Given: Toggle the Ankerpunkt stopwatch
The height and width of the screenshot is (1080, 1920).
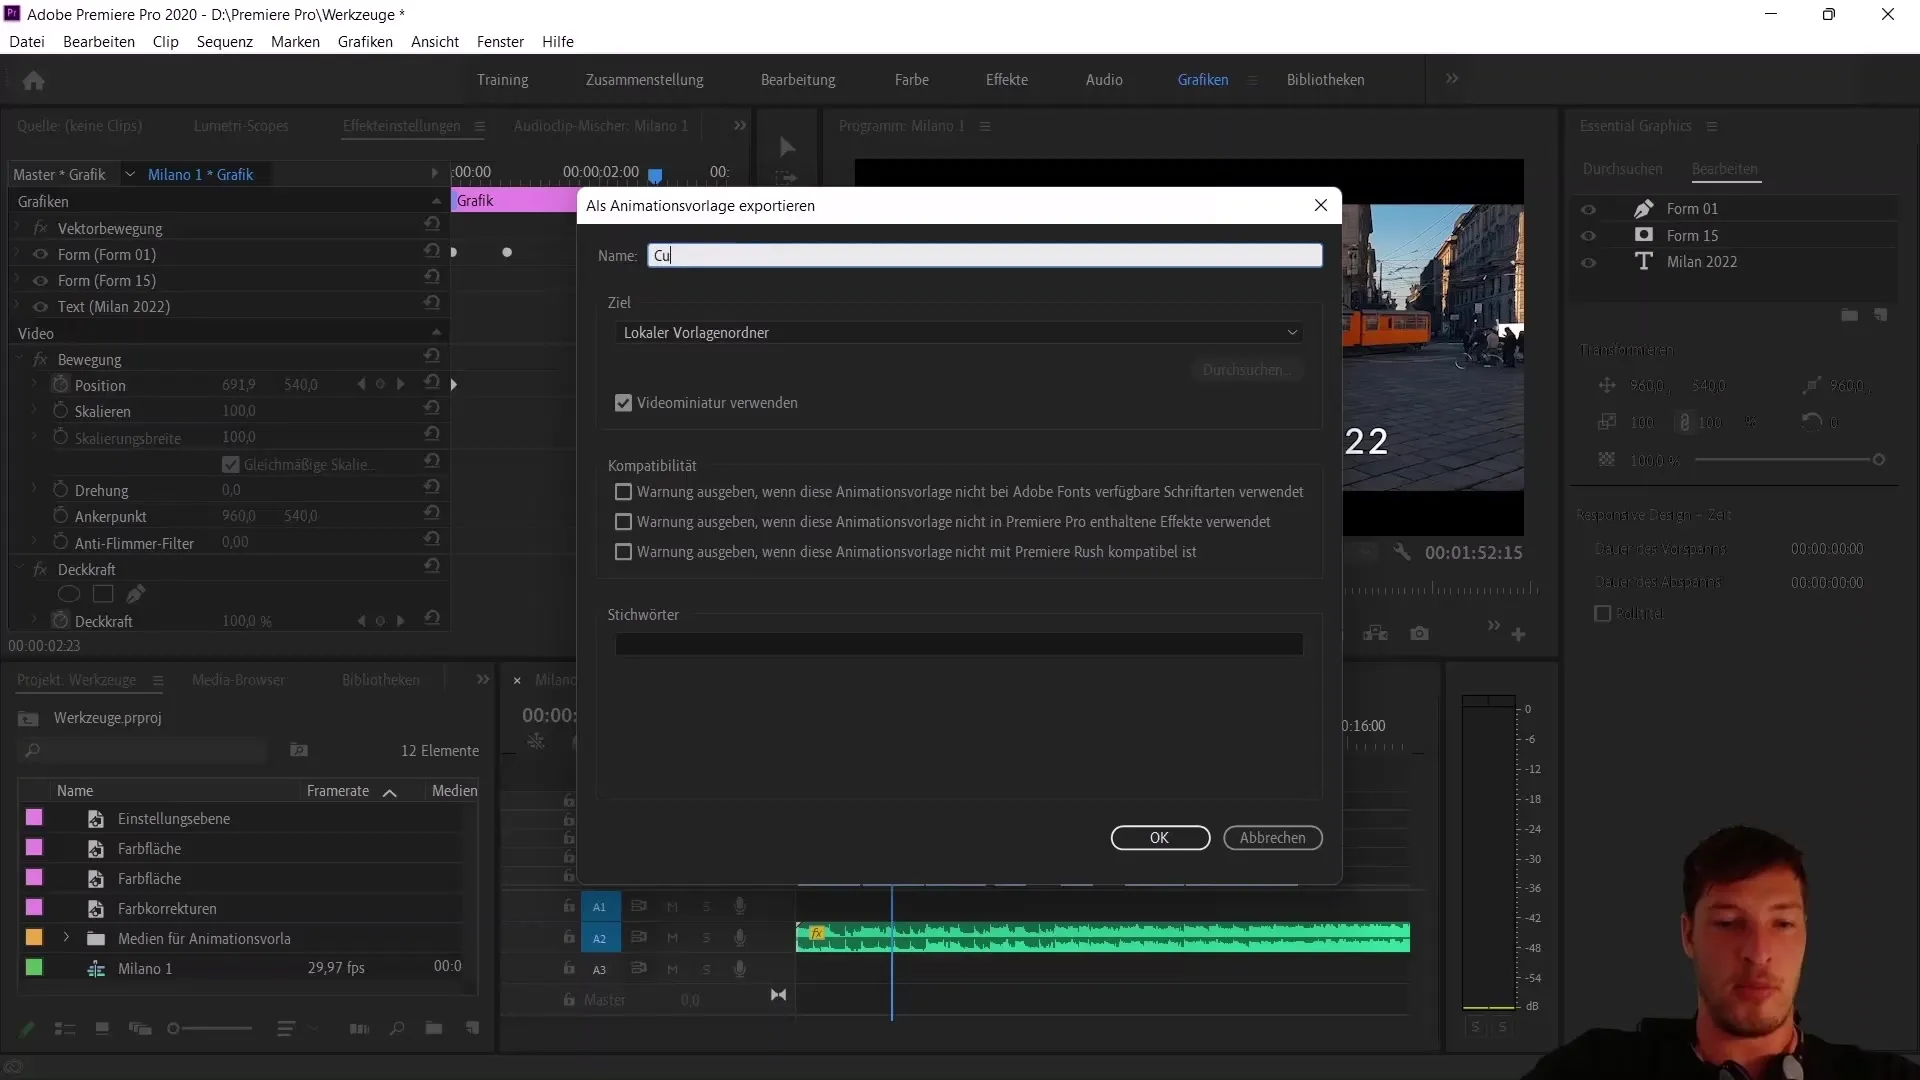Looking at the screenshot, I should pos(60,516).
